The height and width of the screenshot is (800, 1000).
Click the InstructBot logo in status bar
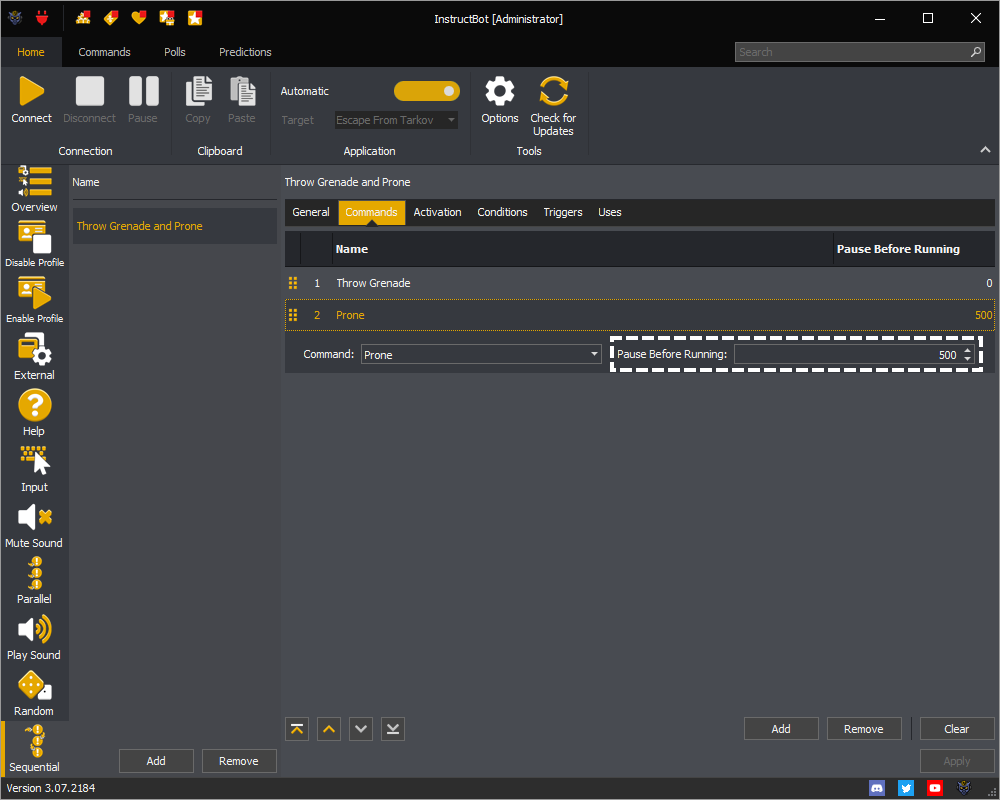[964, 788]
